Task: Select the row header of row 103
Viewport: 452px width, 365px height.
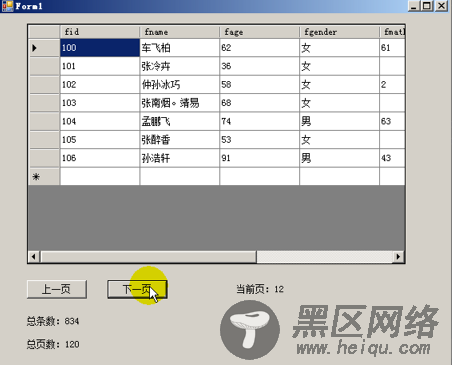Action: point(44,103)
